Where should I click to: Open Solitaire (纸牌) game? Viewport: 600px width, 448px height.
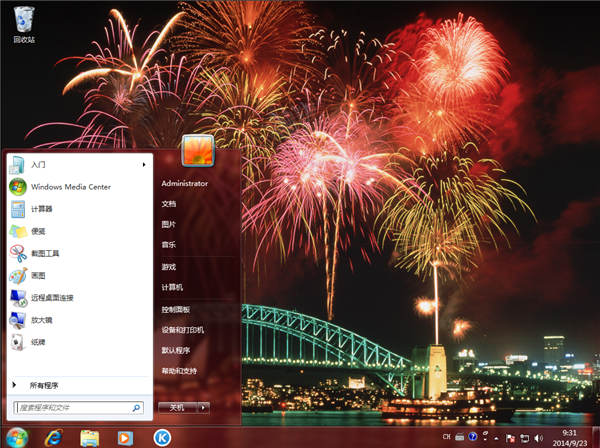tap(38, 342)
